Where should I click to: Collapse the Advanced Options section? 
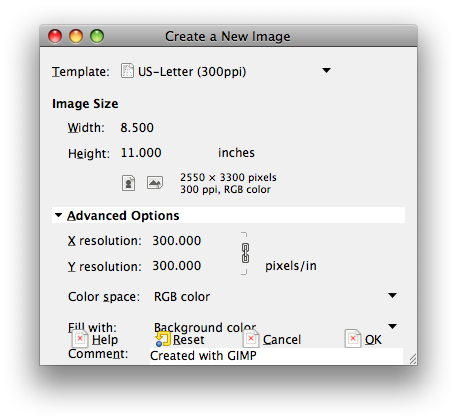pyautogui.click(x=58, y=215)
